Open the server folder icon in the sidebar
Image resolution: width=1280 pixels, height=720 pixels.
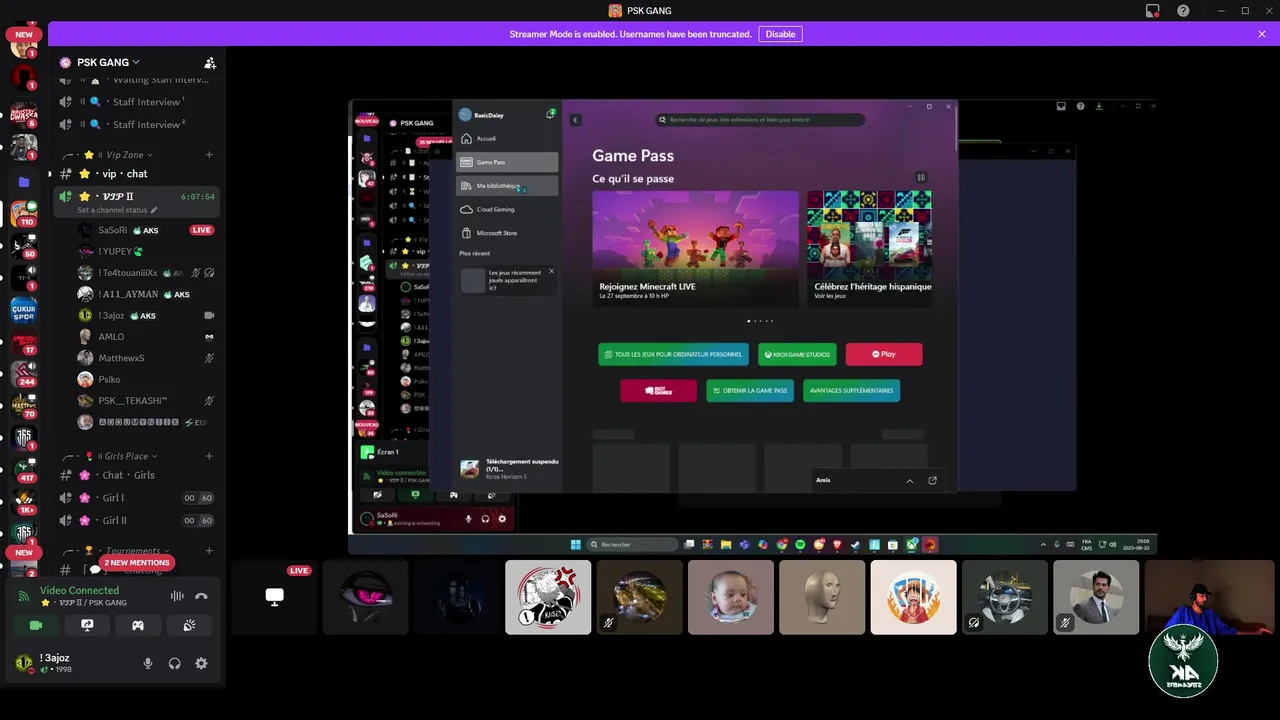24,182
